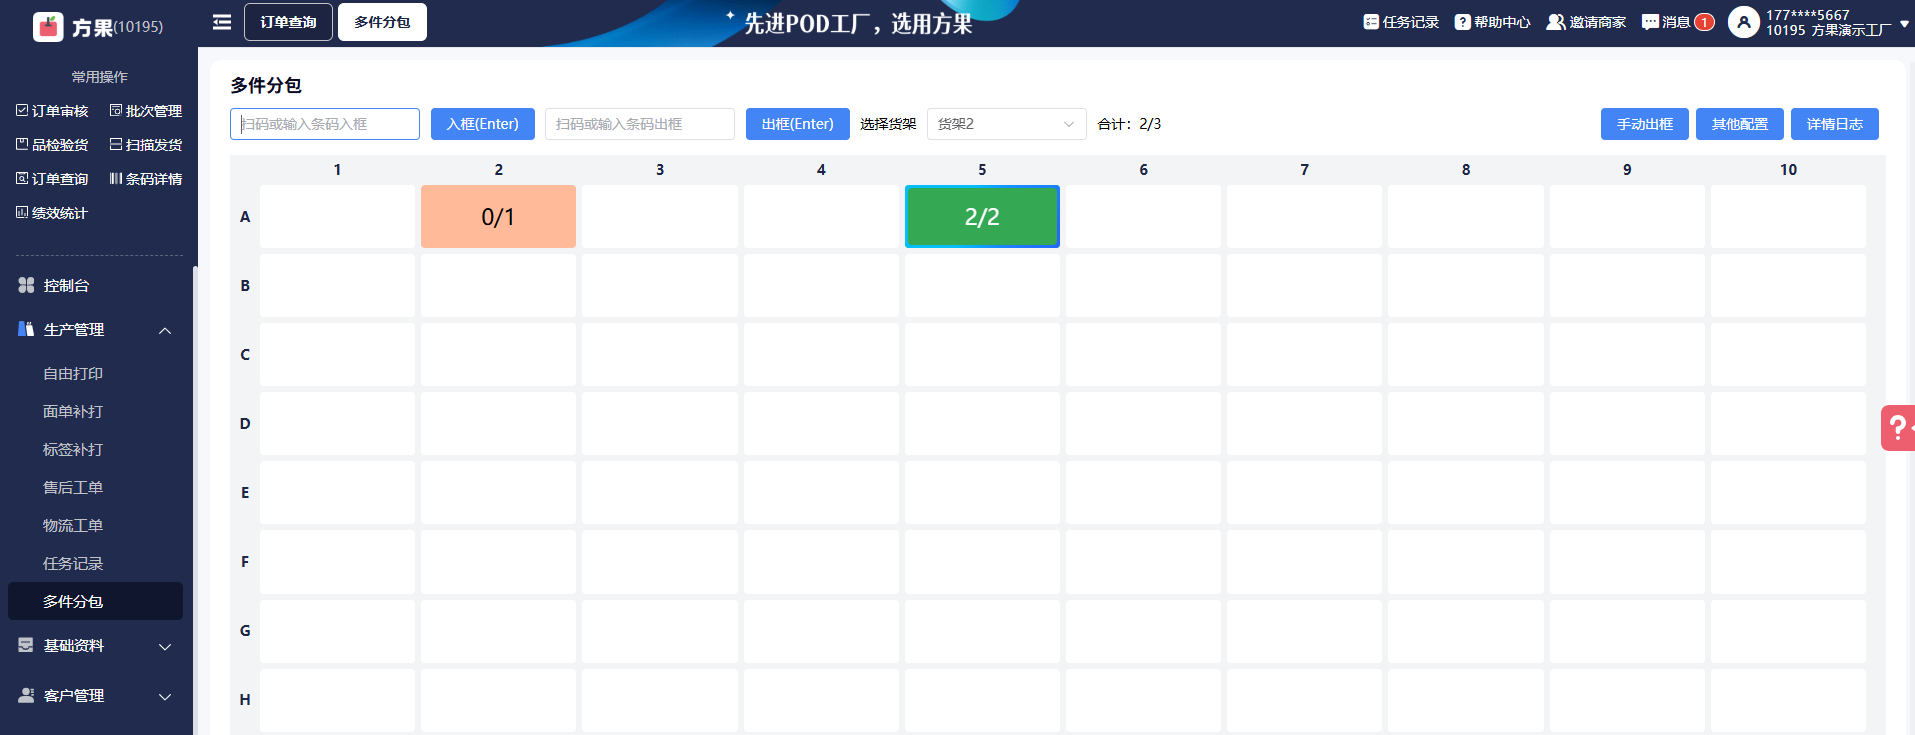Go to 控制台 dashboard
Viewport: 1915px width, 735px height.
pos(66,286)
